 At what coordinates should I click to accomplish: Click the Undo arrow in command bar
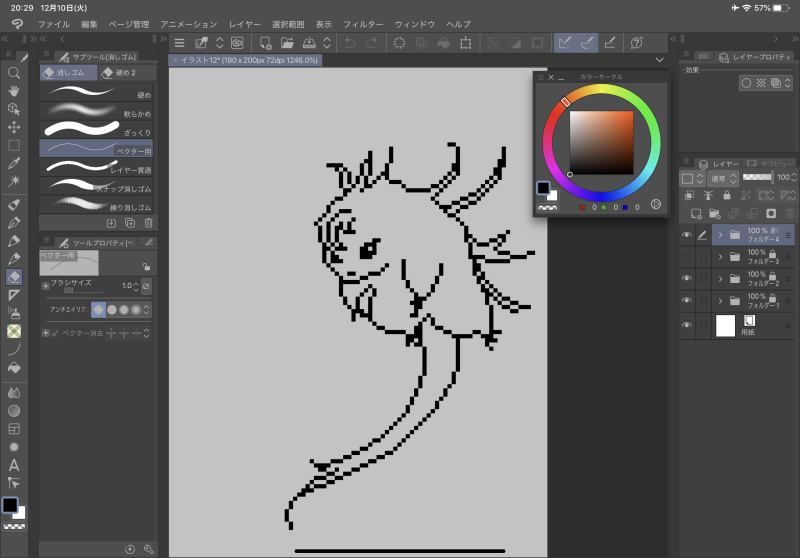pos(349,43)
